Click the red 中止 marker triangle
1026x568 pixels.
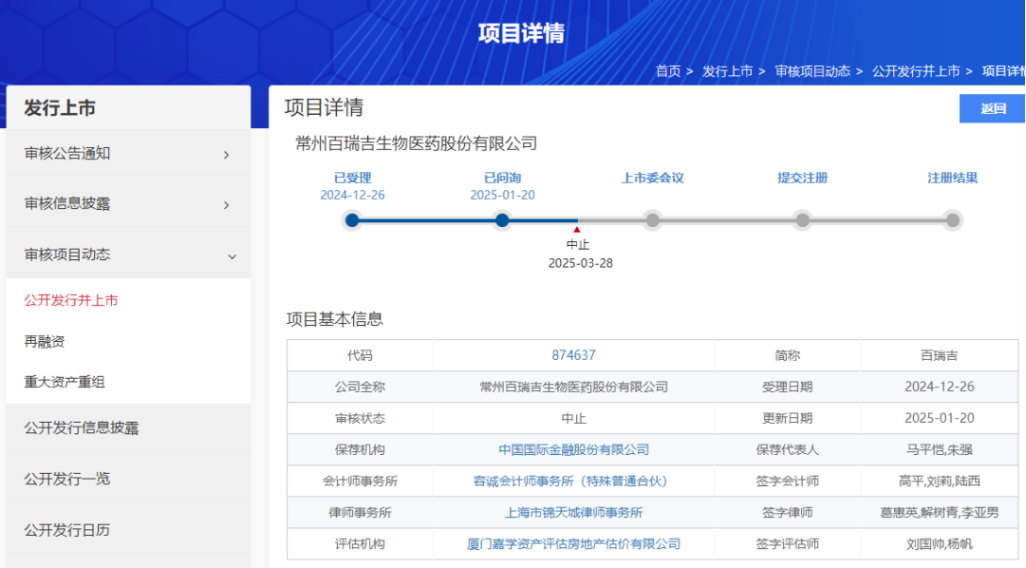[577, 230]
